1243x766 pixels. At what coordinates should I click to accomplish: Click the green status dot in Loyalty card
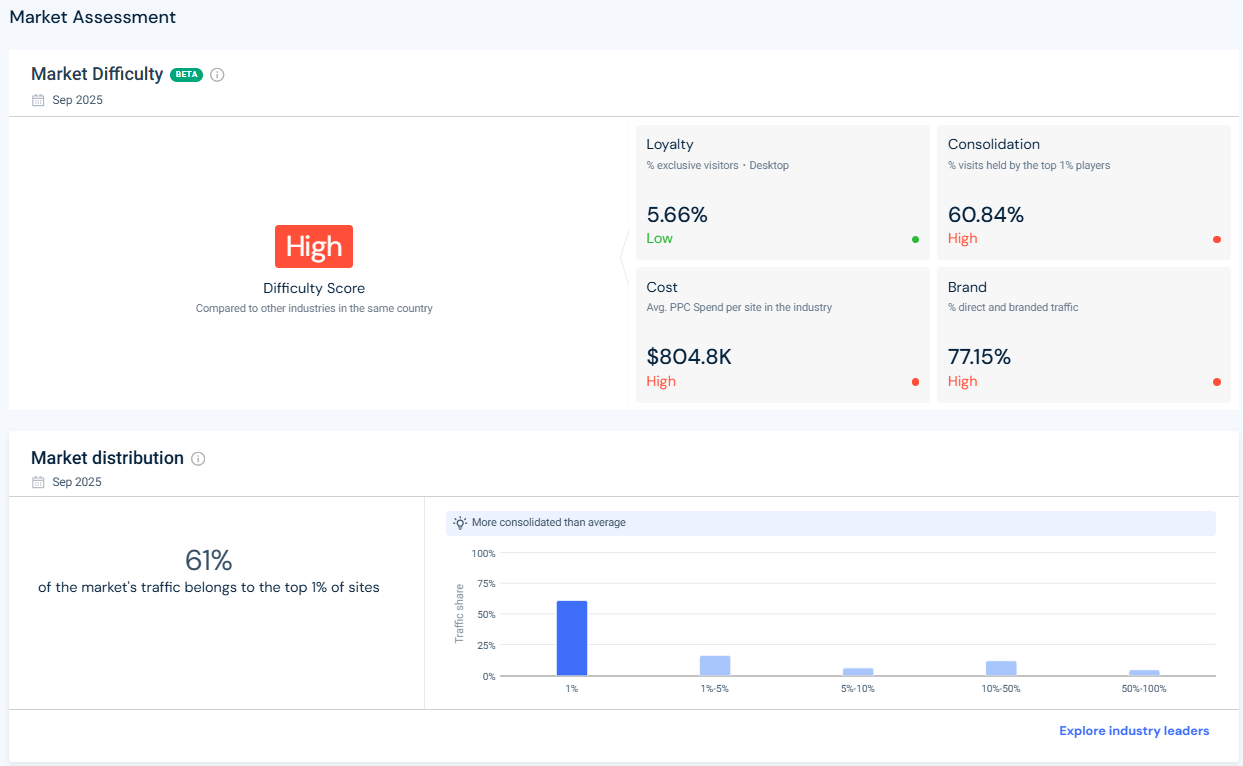[915, 240]
